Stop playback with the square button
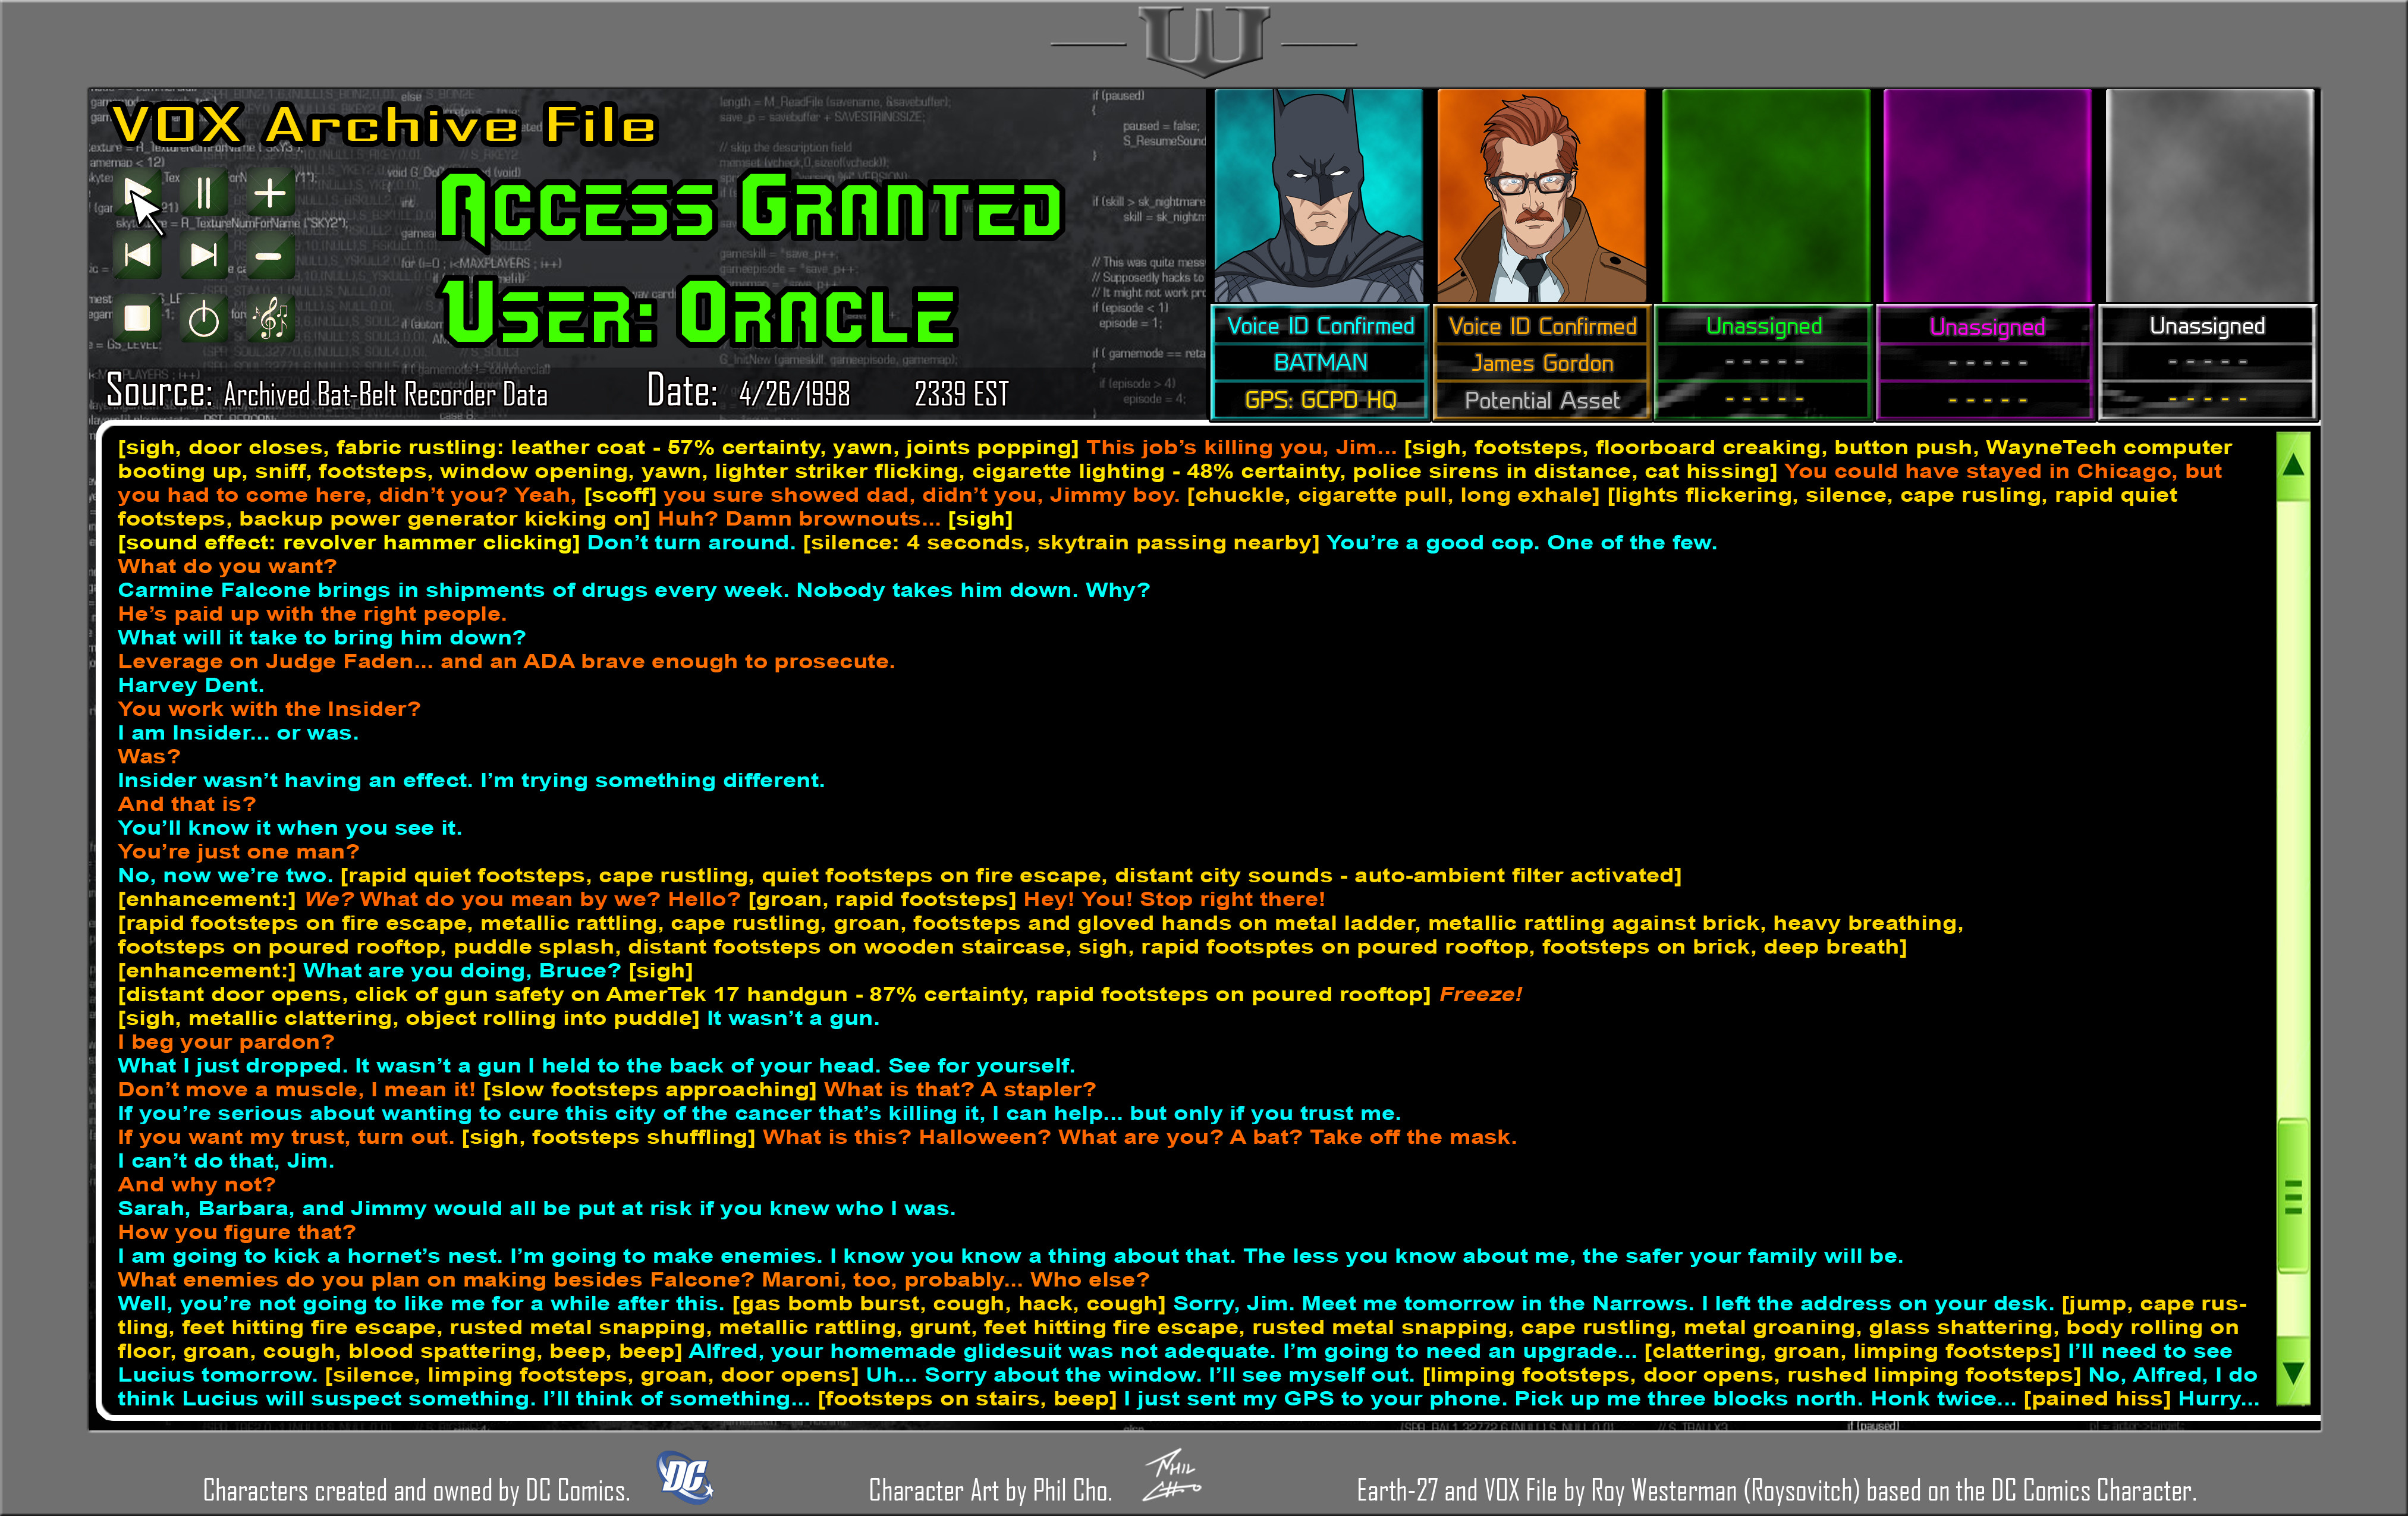The image size is (2408, 1516). (x=137, y=318)
